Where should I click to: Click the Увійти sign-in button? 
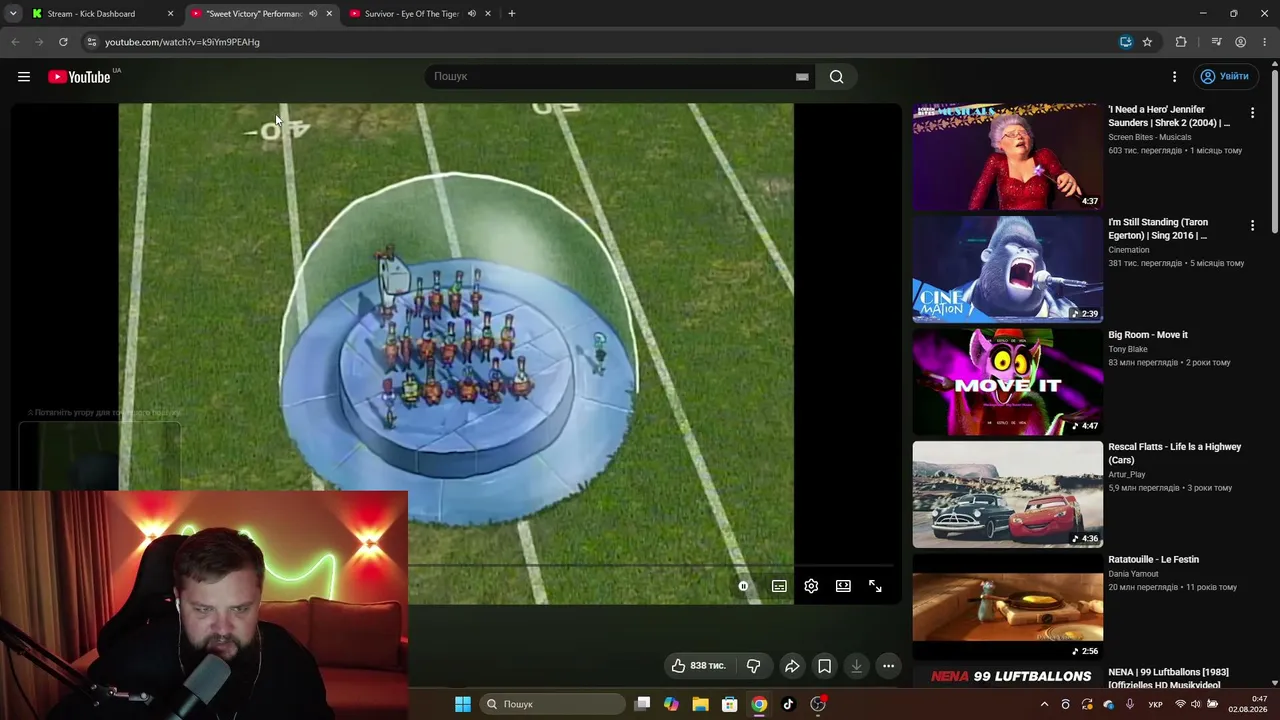point(1225,77)
